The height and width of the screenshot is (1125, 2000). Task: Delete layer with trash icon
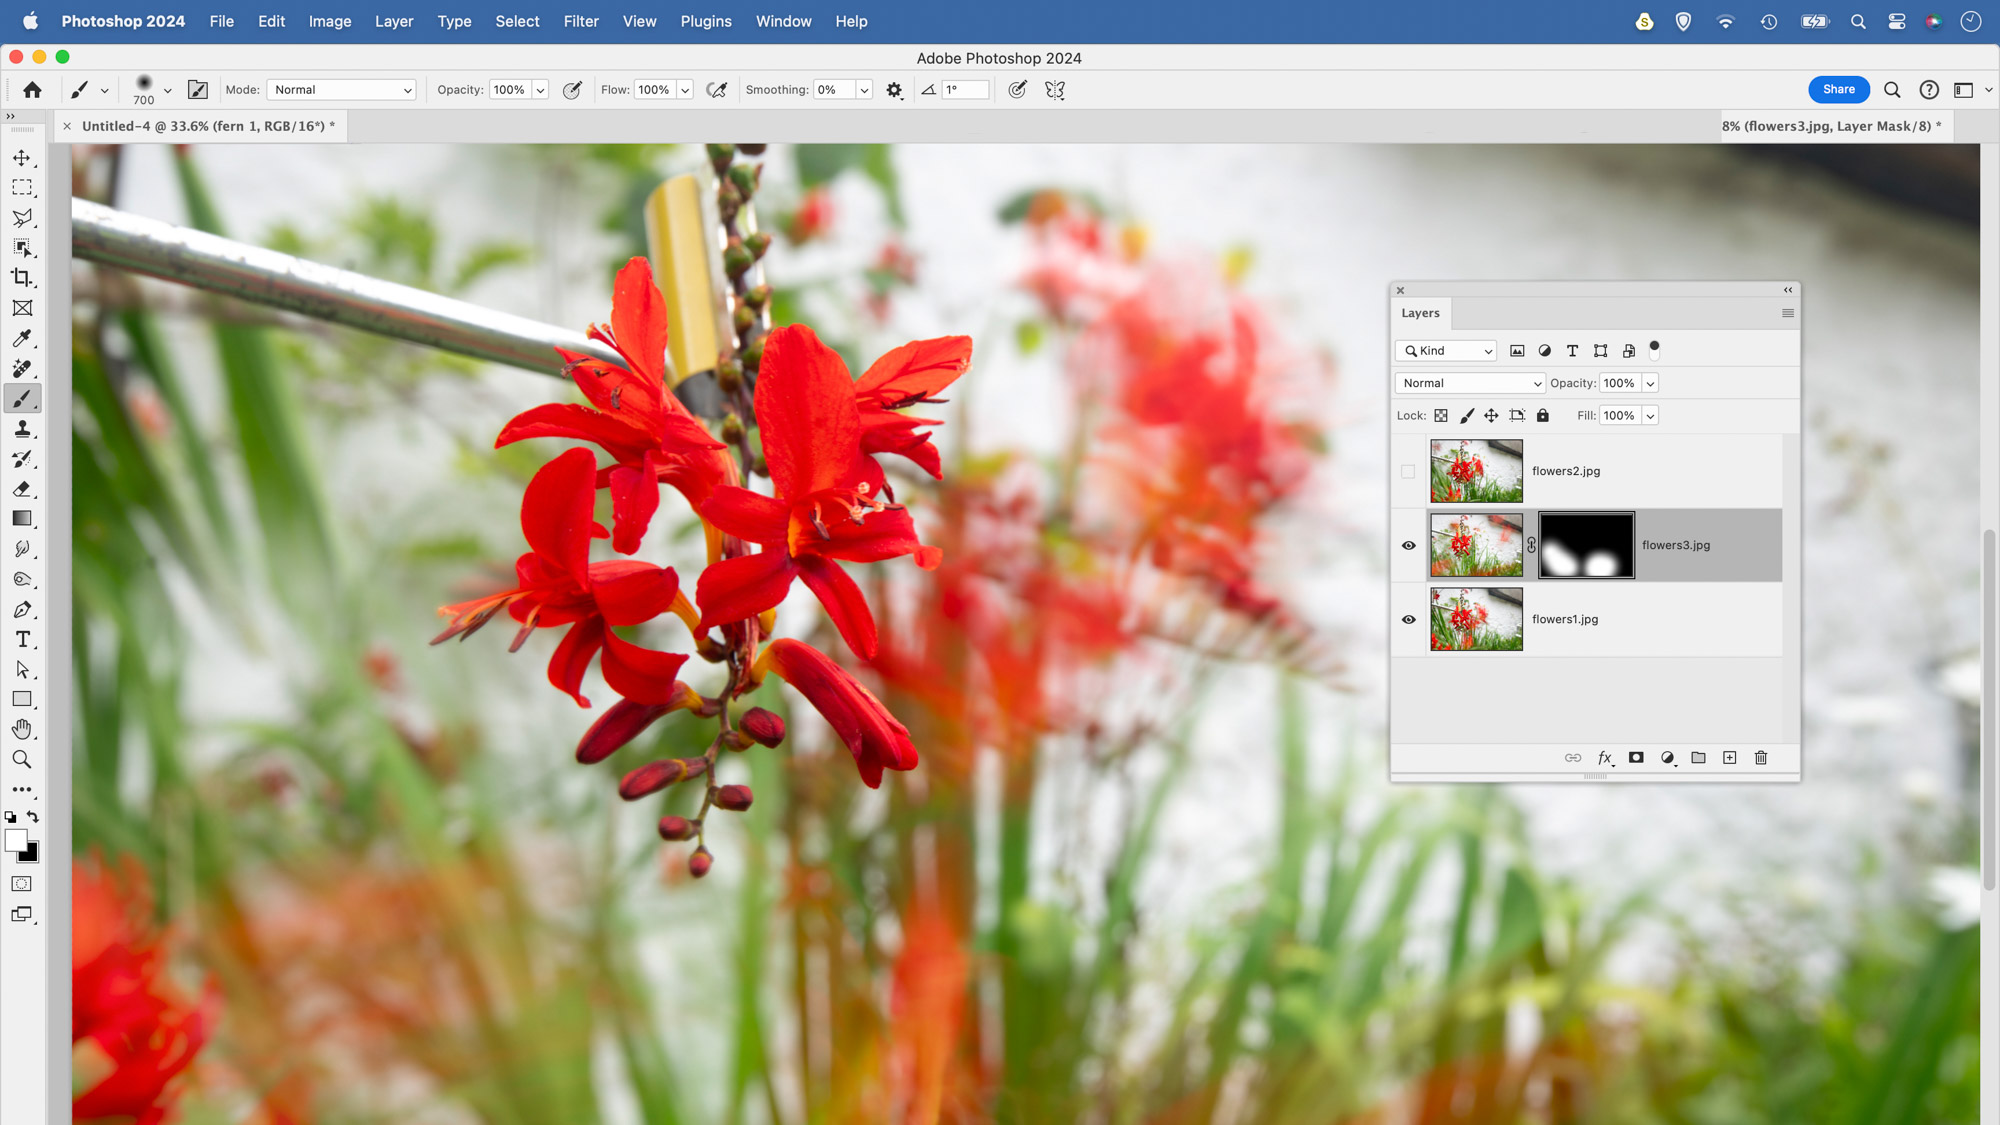(1761, 758)
